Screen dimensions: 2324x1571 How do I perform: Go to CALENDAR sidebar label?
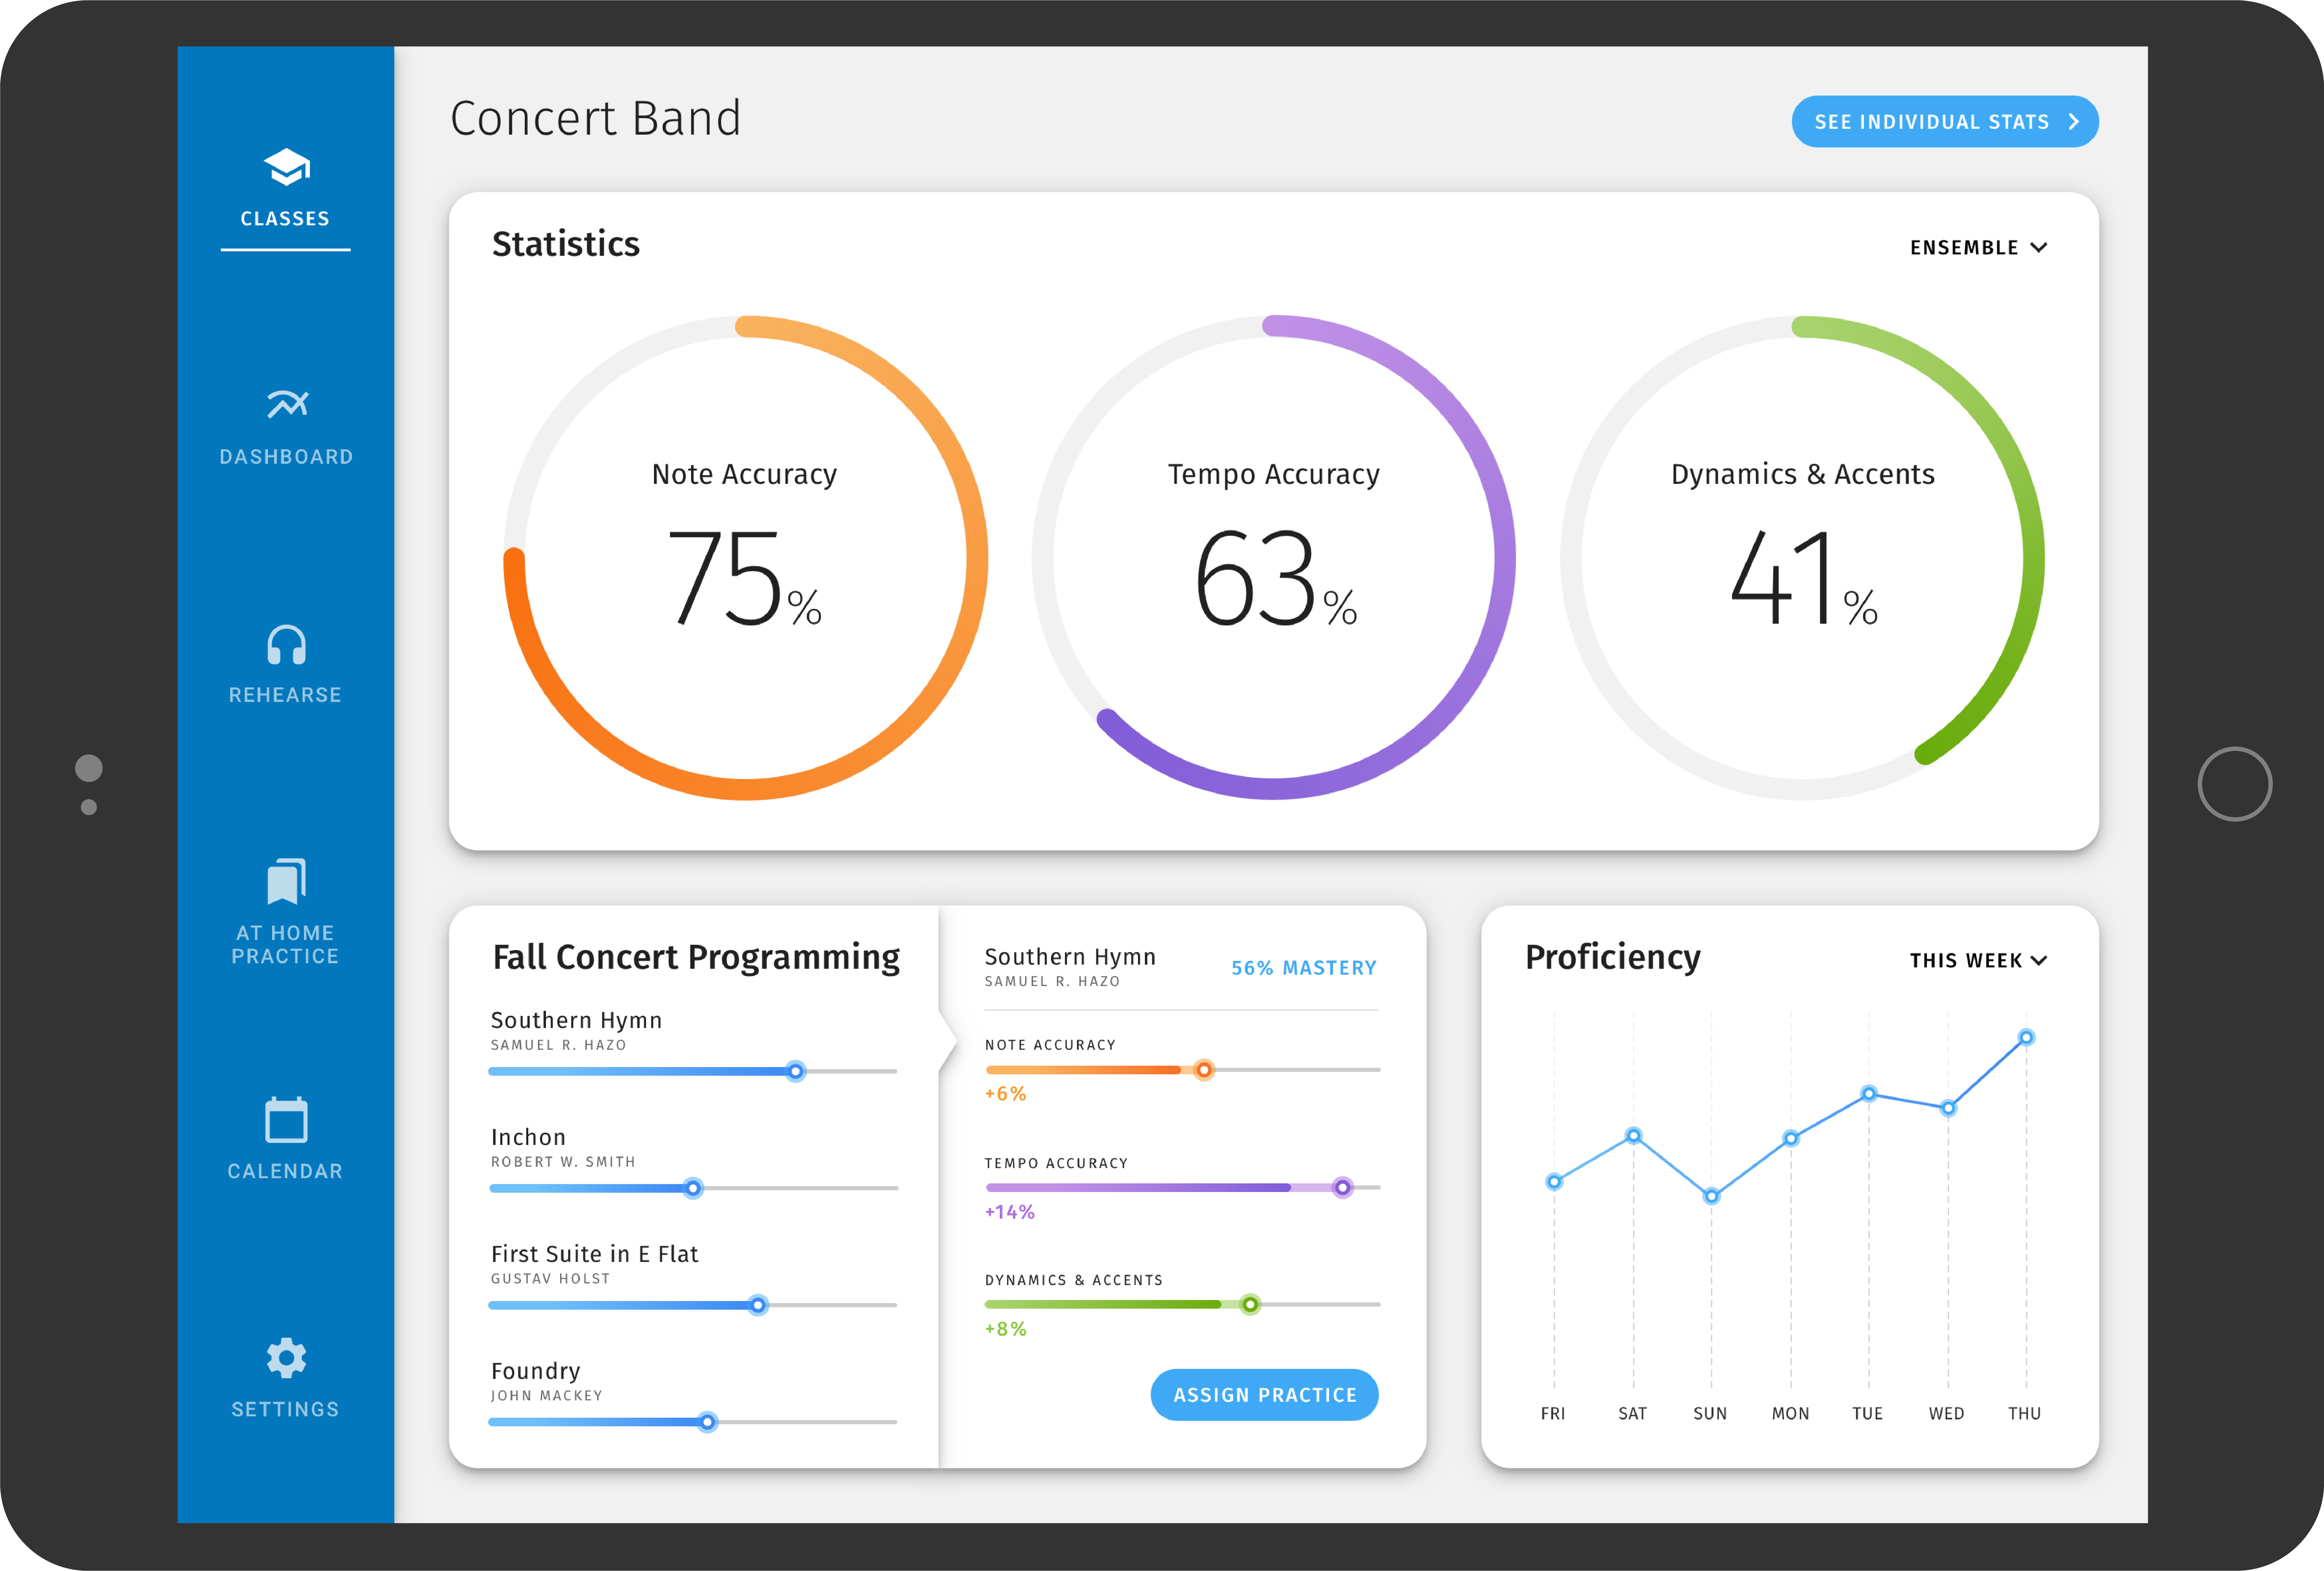click(285, 1171)
